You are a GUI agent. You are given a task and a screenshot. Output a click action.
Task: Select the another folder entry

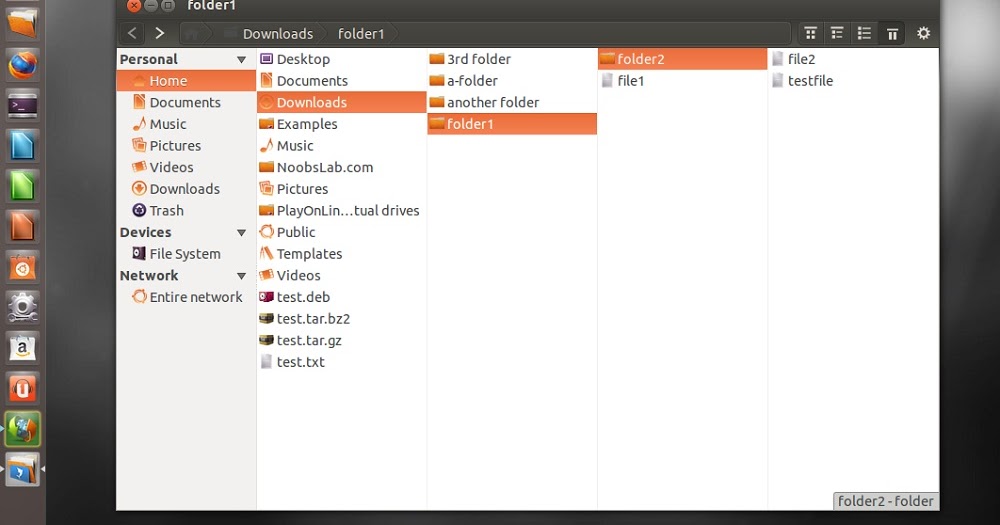coord(512,103)
